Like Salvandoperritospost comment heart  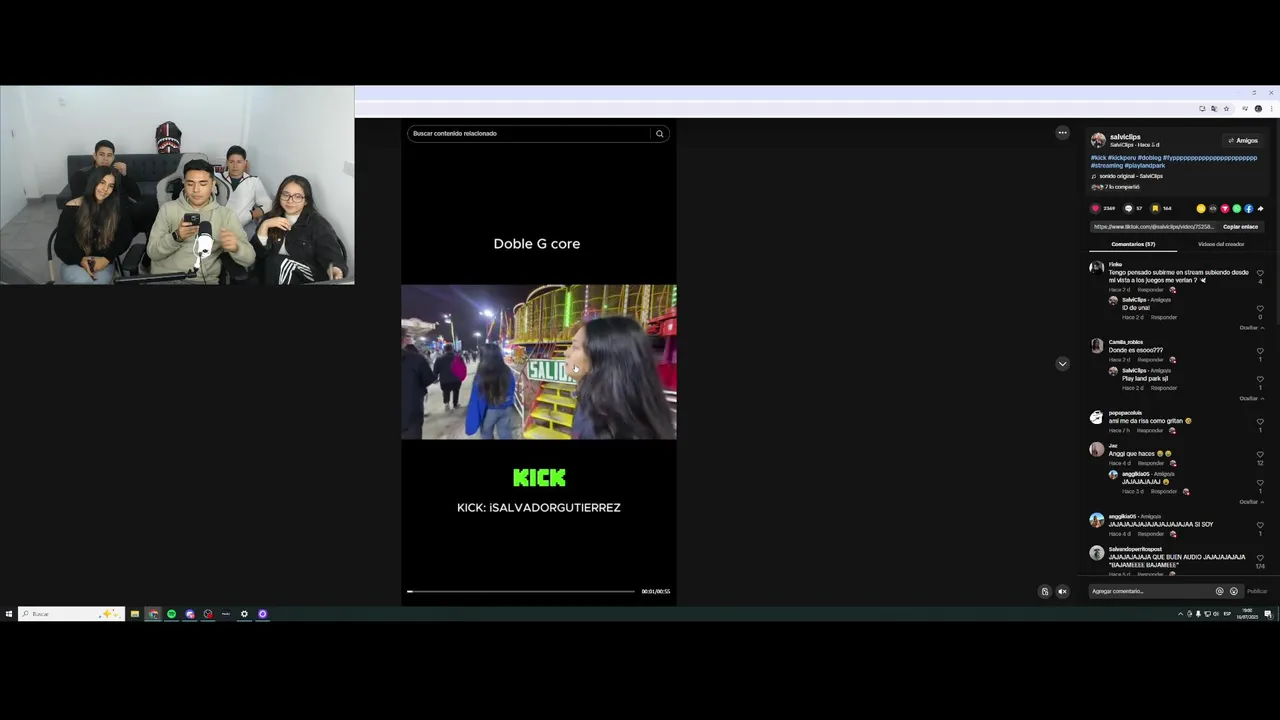click(x=1260, y=558)
